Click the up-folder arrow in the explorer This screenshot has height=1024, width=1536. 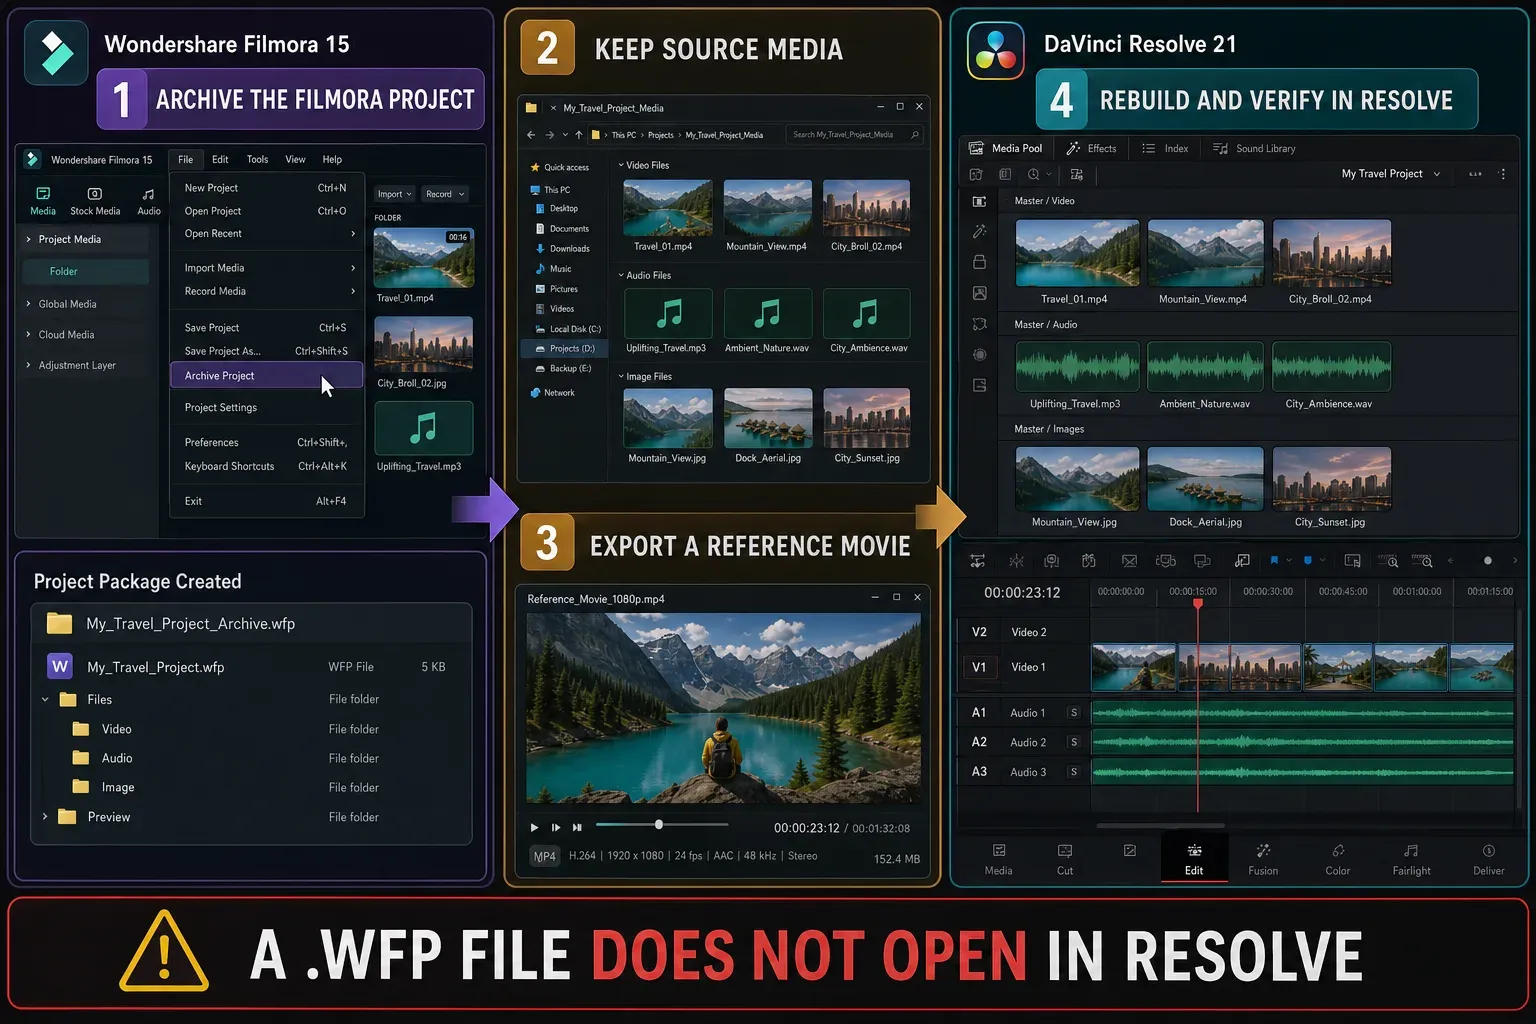coord(578,134)
